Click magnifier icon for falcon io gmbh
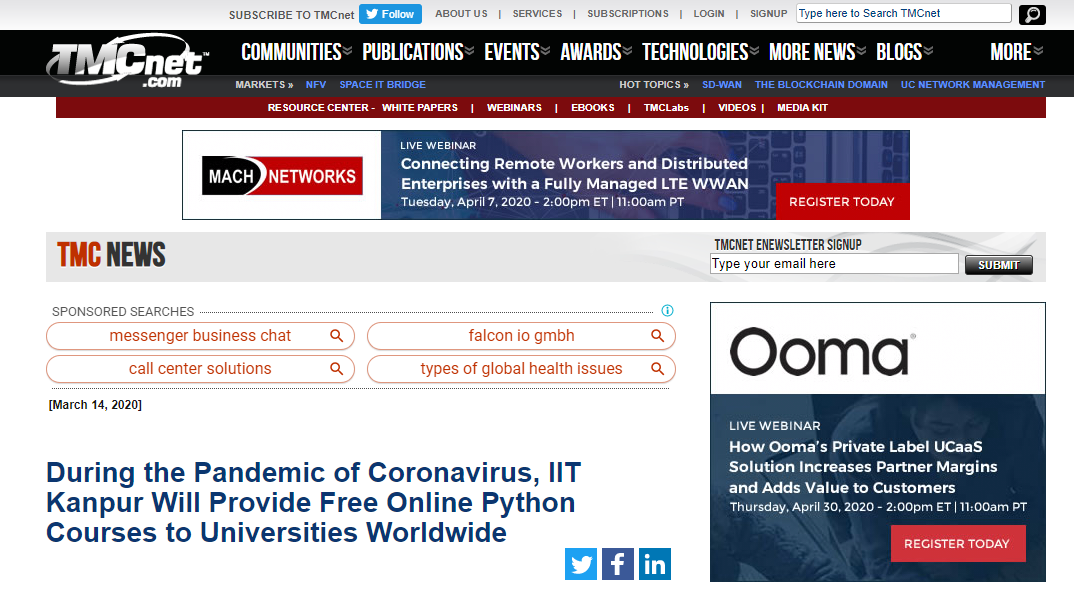The height and width of the screenshot is (590, 1074). coord(658,336)
